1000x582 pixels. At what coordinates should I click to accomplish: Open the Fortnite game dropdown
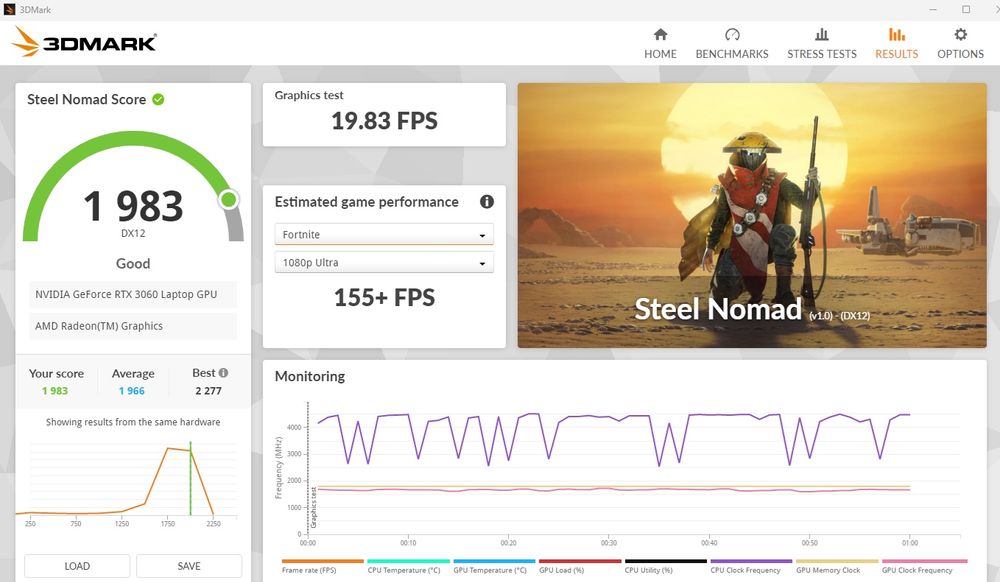coord(384,235)
